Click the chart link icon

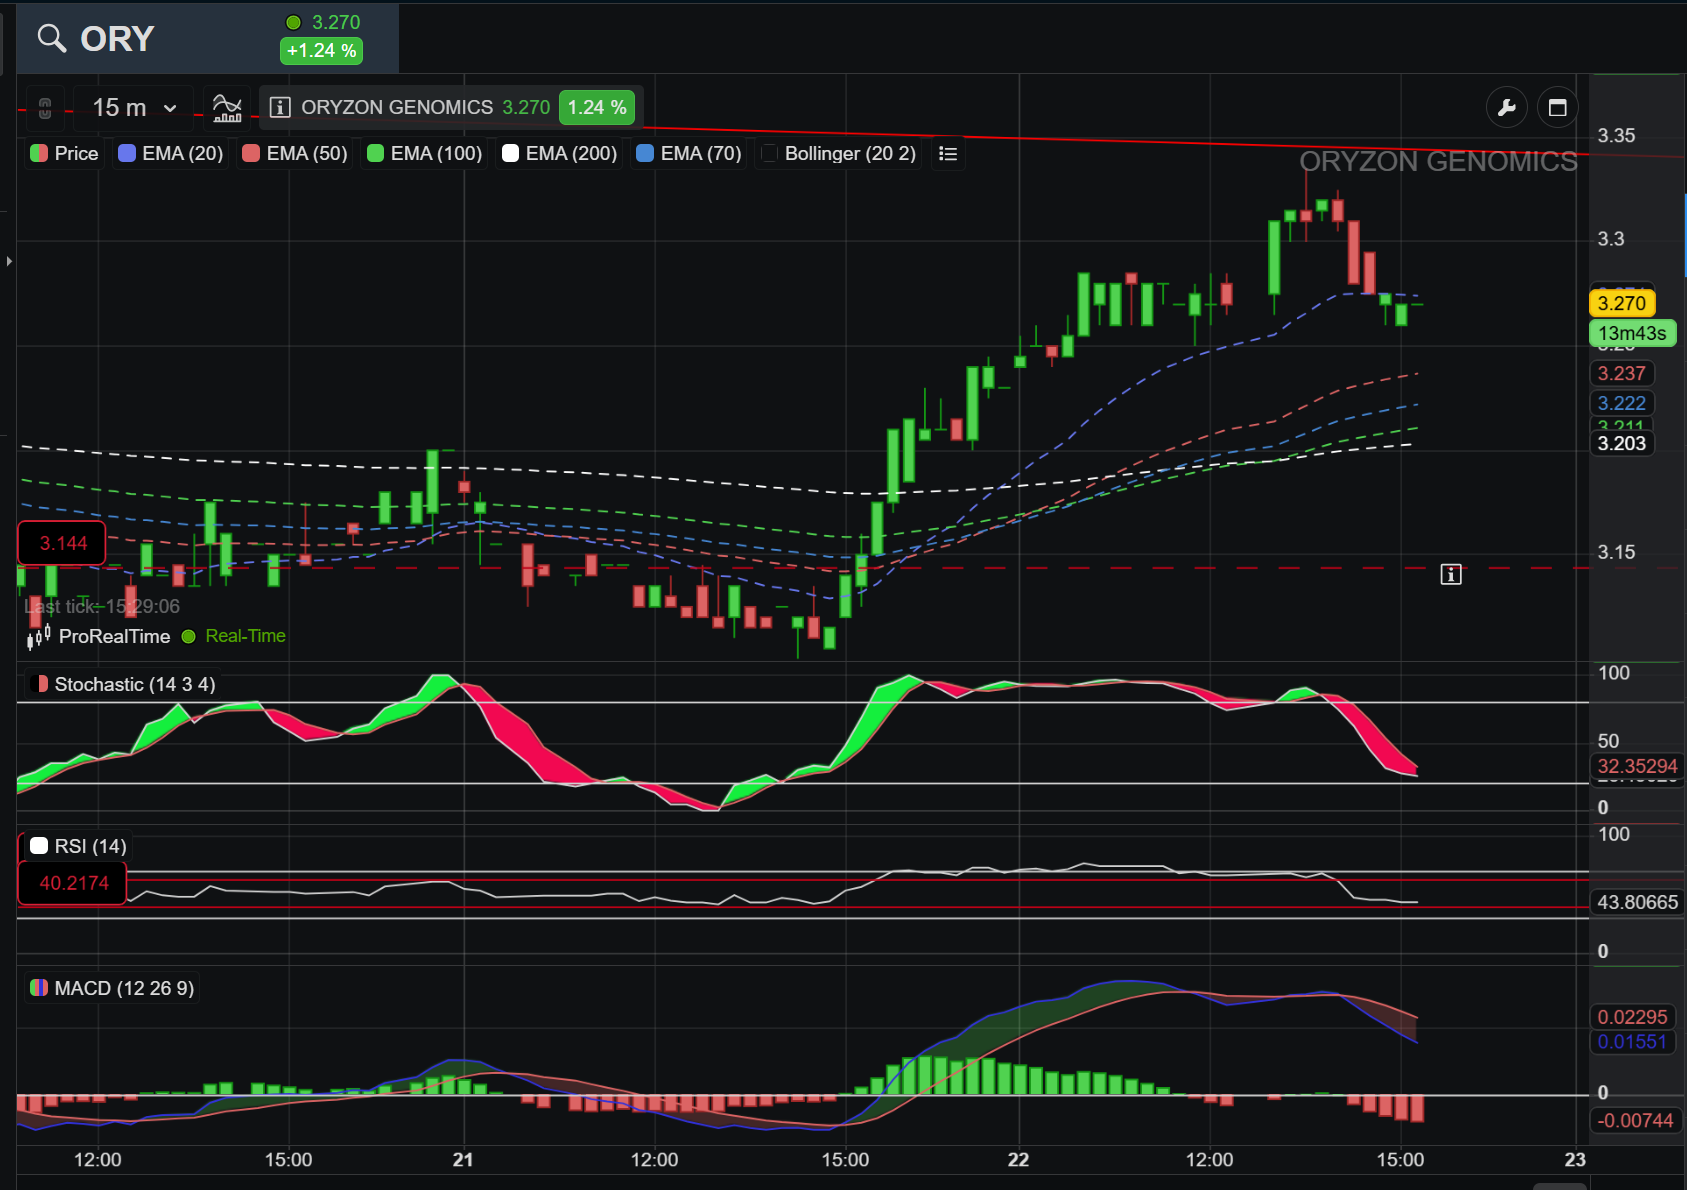click(45, 108)
